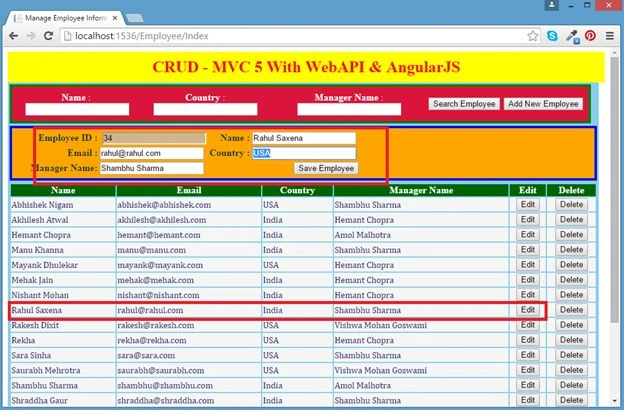Edit the Rekha row

528,340
